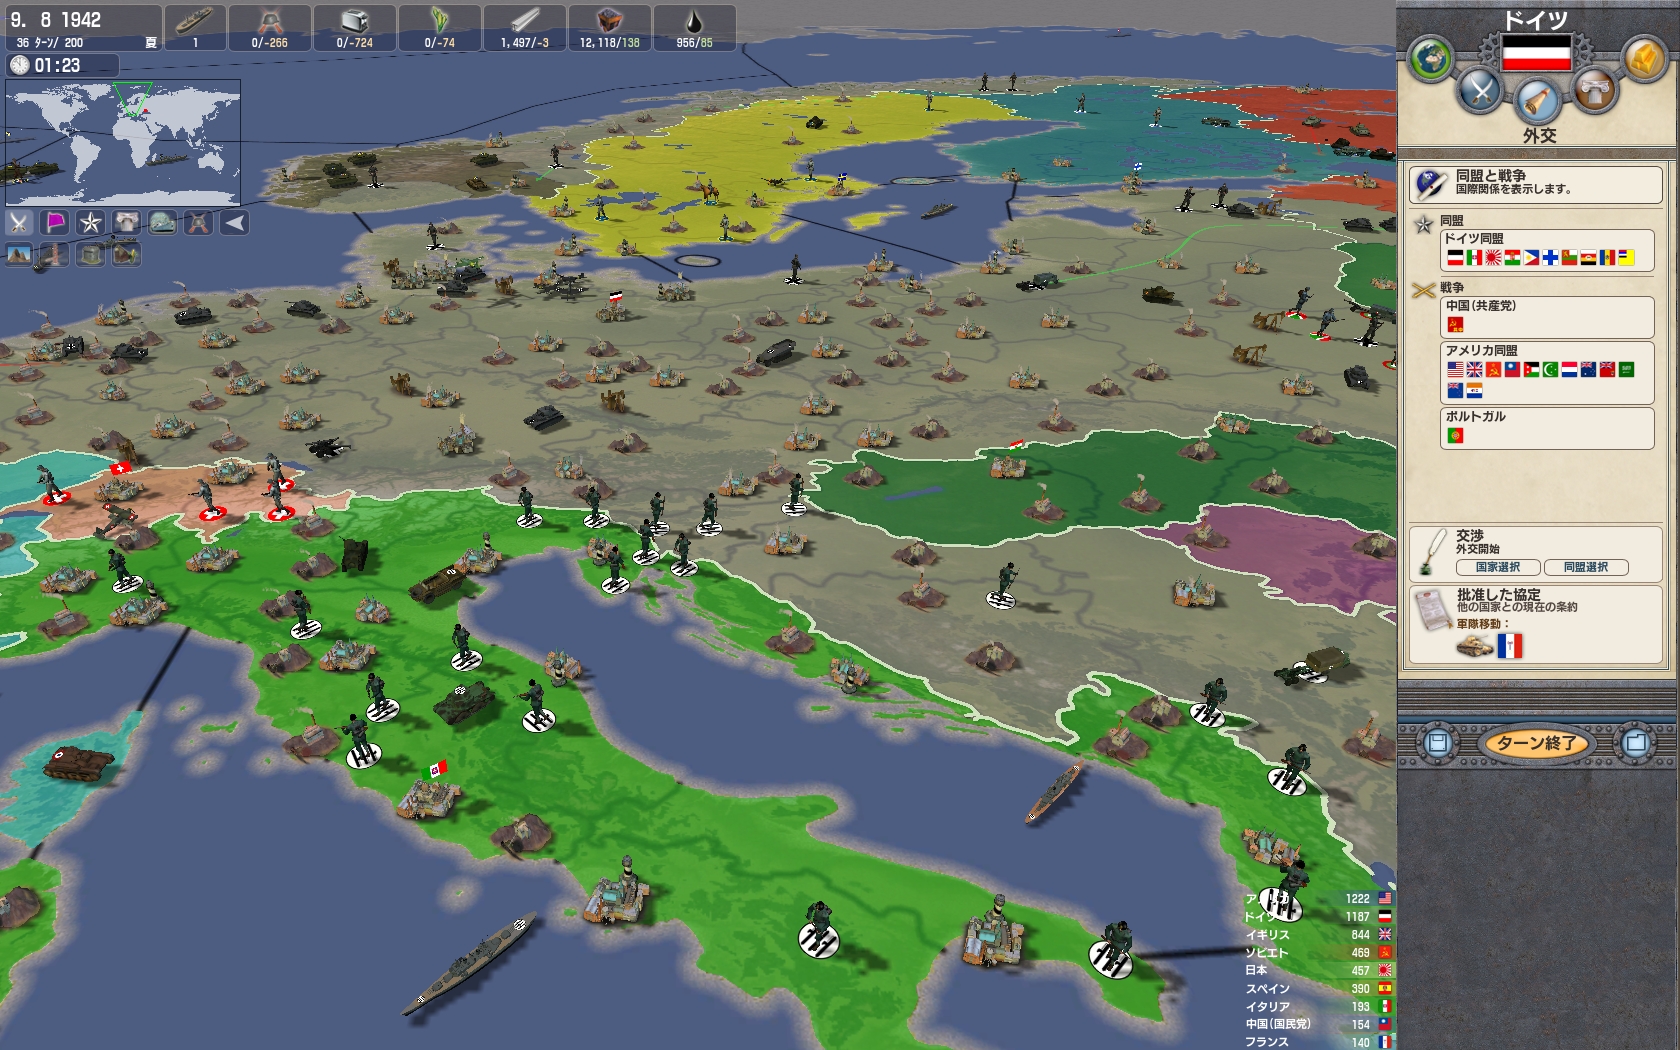Select the ドイツ同盟 alliance box
The width and height of the screenshot is (1680, 1050).
pos(1547,250)
